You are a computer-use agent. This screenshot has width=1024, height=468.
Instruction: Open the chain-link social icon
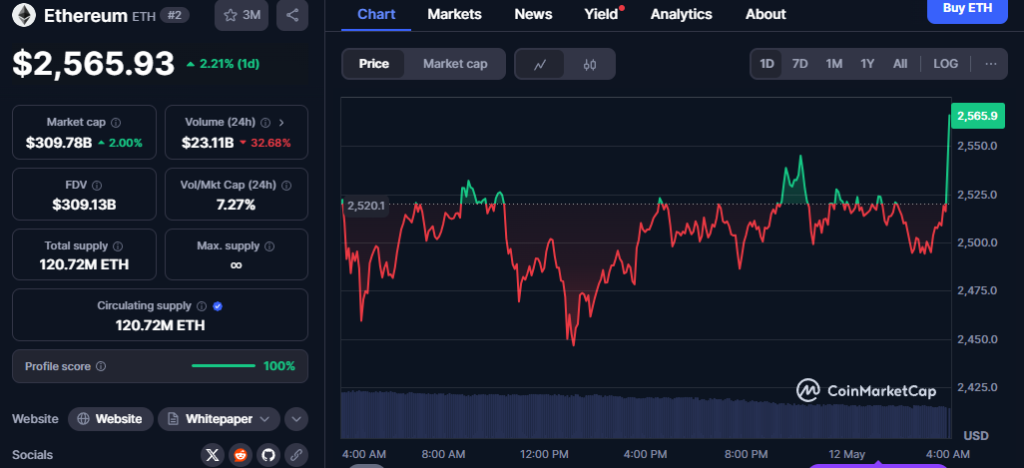(x=296, y=455)
